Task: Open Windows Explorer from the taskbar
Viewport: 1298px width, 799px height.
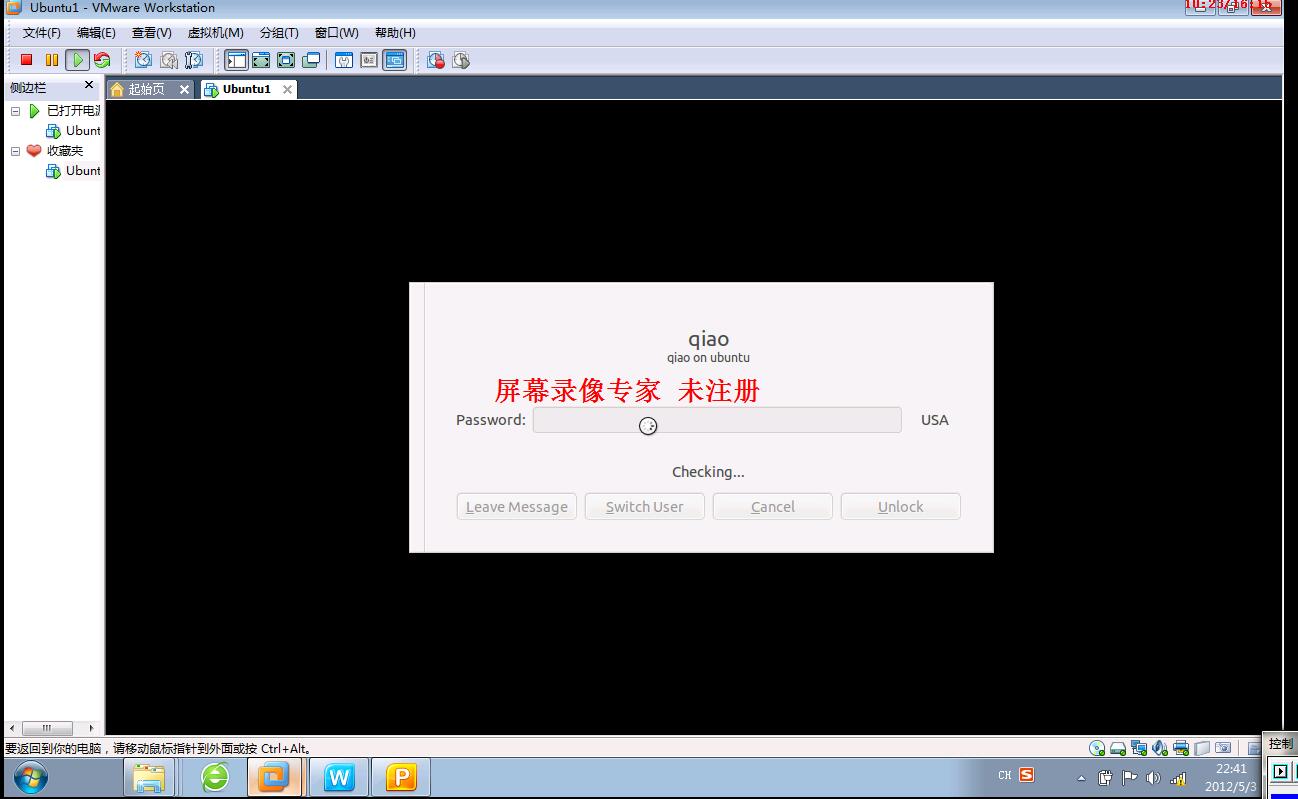Action: [x=149, y=777]
